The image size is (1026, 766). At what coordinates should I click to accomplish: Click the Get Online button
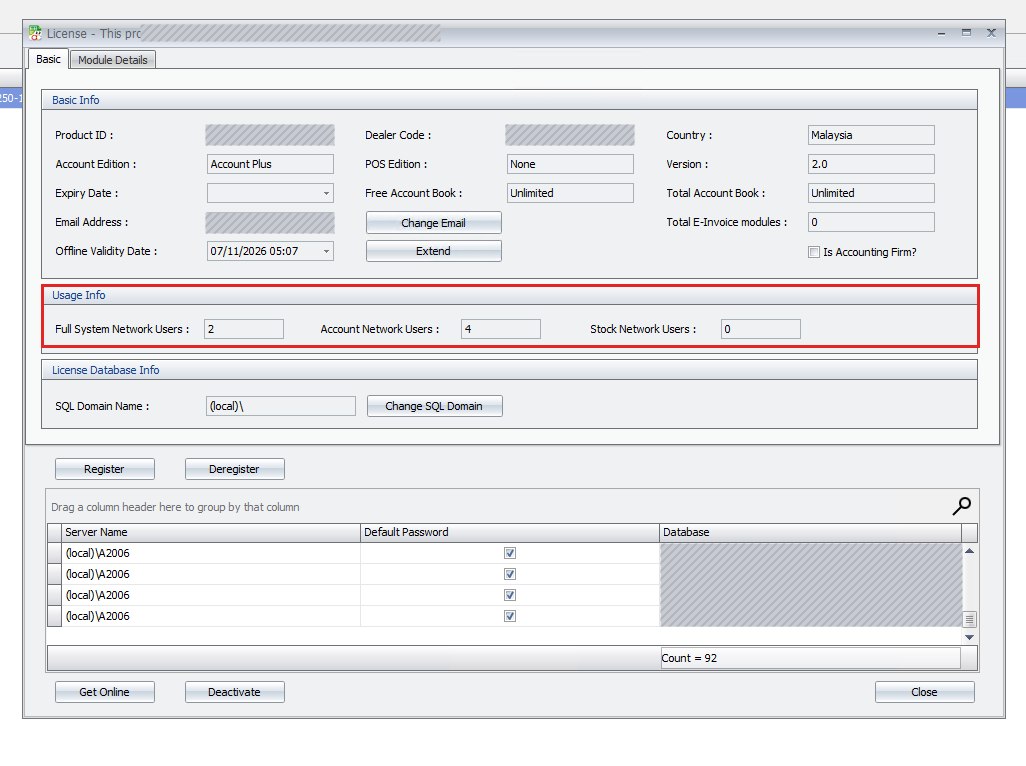point(105,692)
